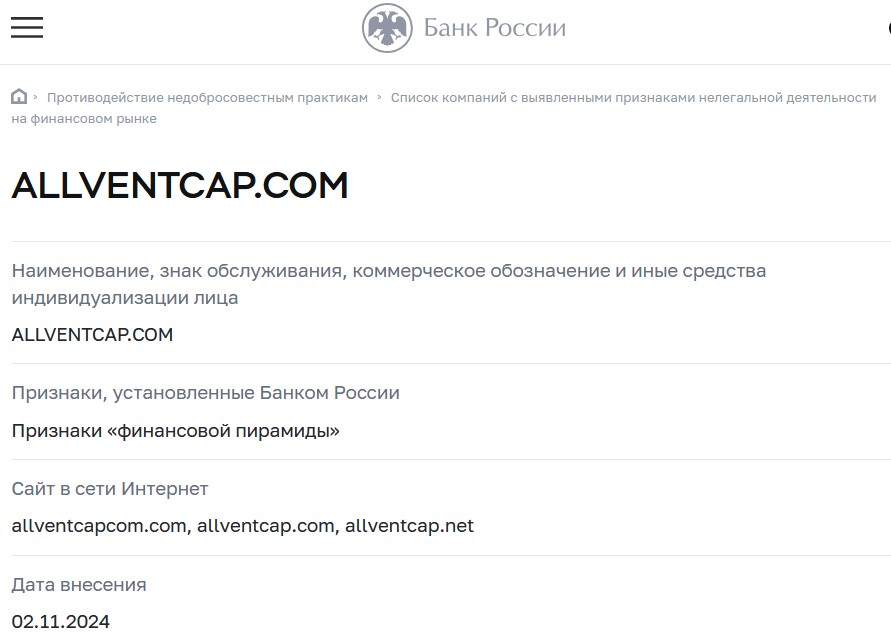Click the partially visible icon at header's right edge
Screen dimensions: 891x637
point(888,27)
